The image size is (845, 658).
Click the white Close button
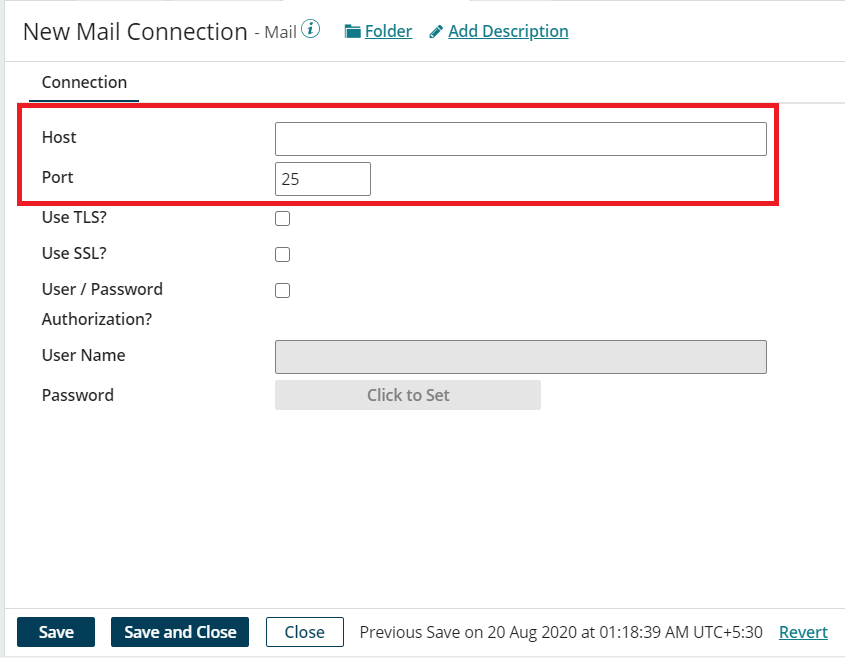click(x=304, y=632)
